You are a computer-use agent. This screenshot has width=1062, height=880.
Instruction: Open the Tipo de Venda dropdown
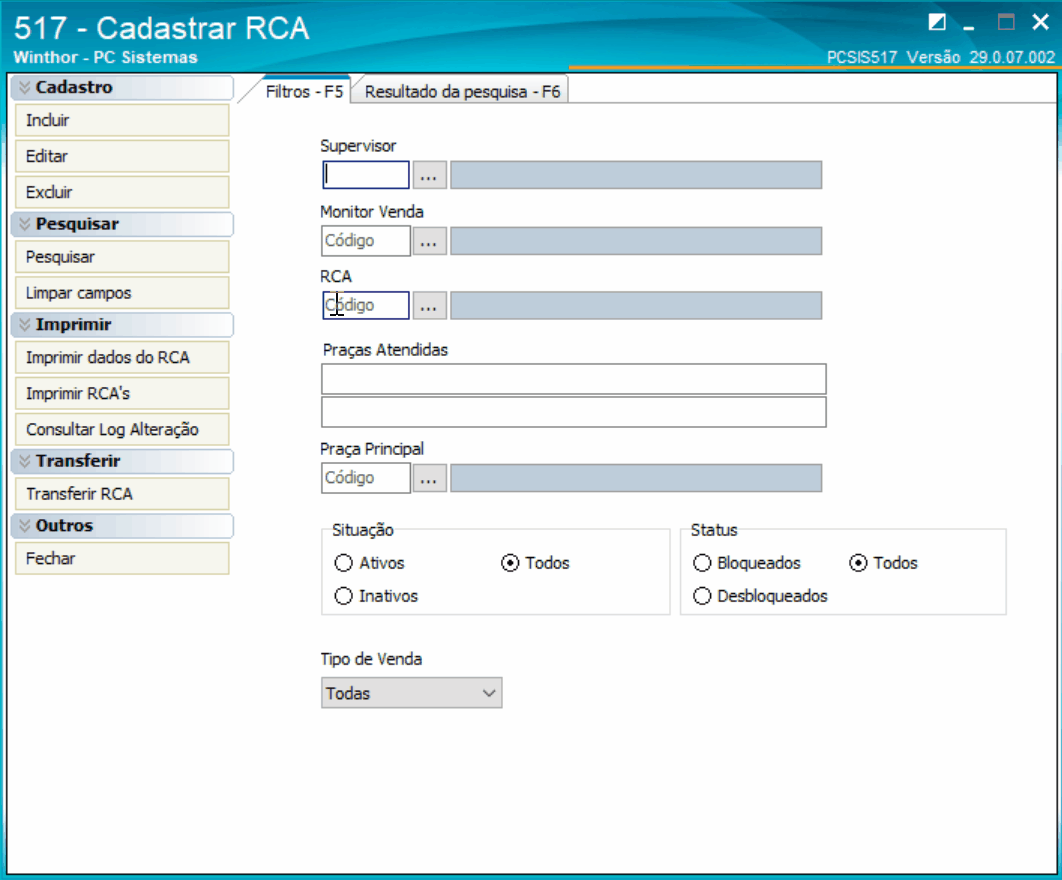pos(412,693)
